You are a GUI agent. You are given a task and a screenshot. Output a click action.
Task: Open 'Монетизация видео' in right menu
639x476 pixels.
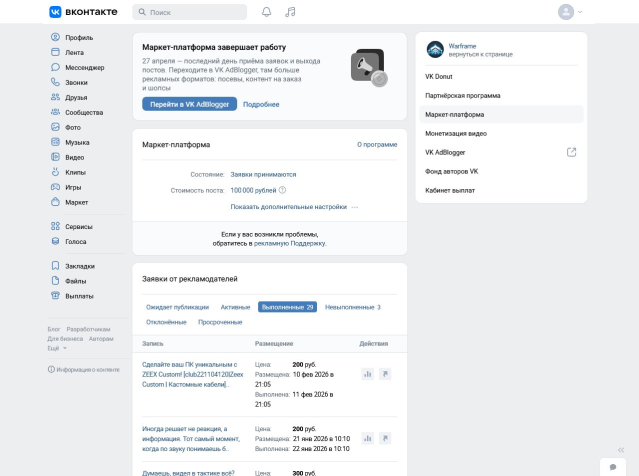pos(456,133)
